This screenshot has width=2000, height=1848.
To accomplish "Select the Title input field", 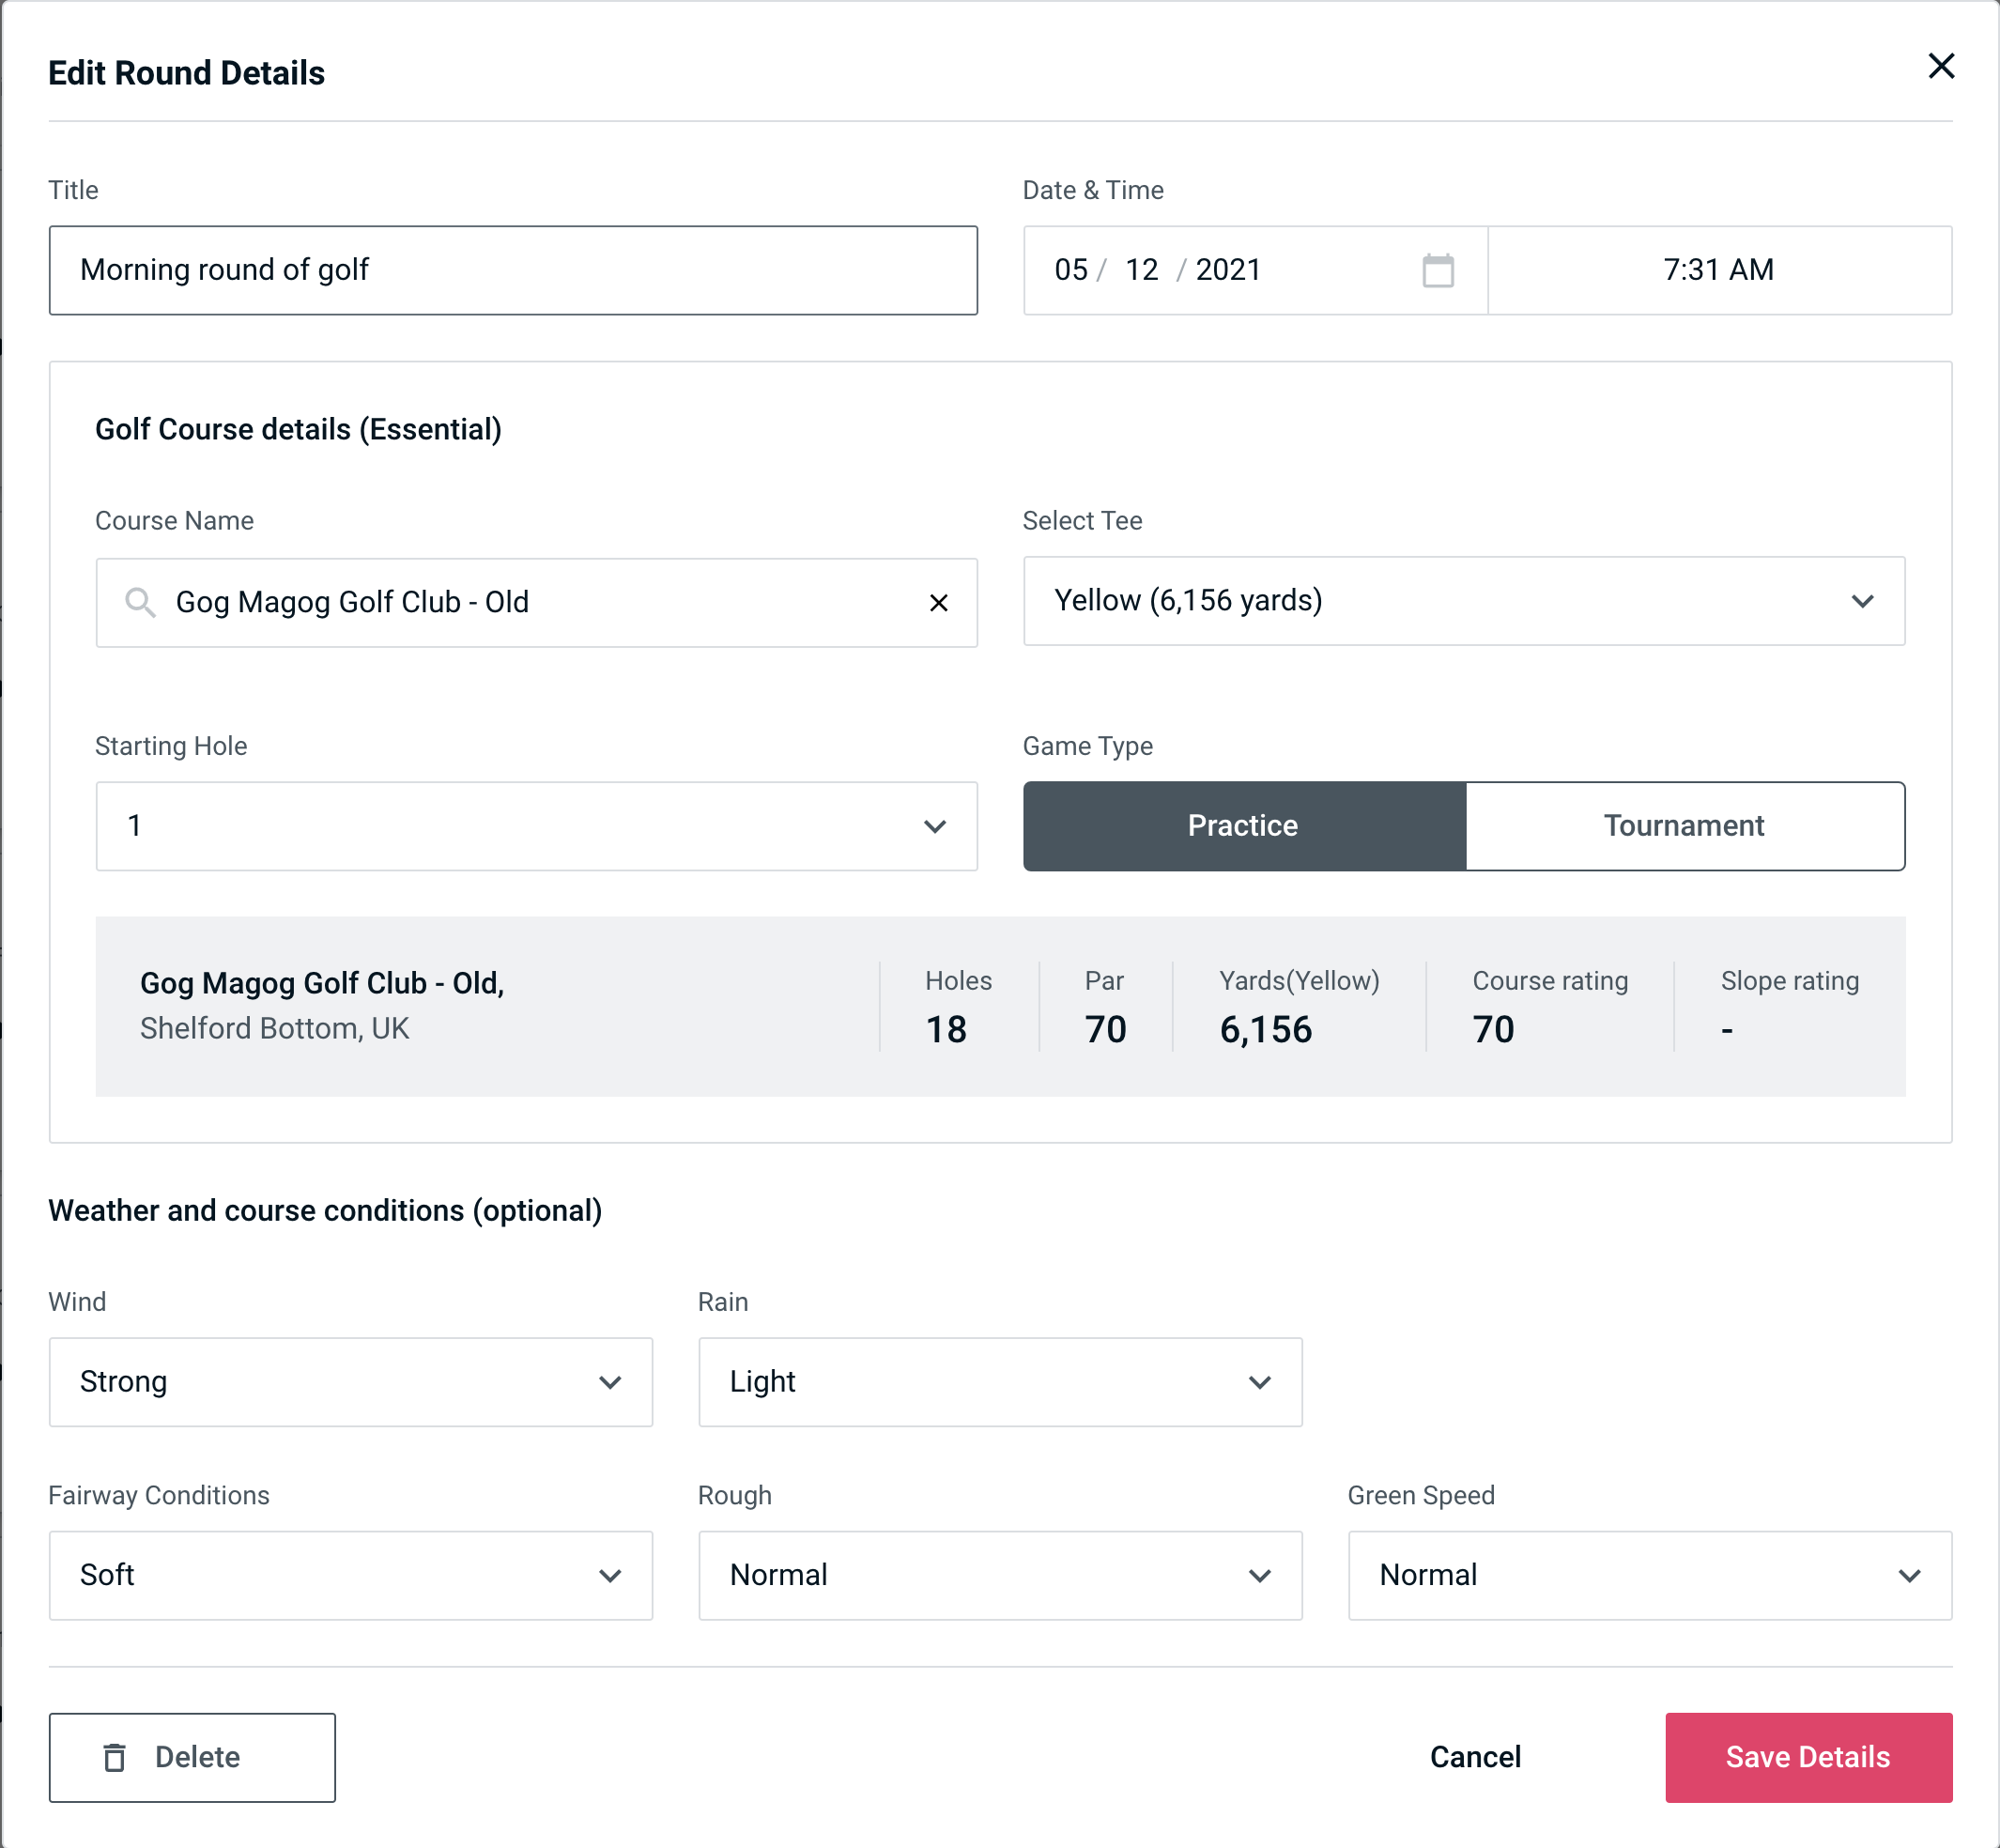I will click(x=515, y=270).
